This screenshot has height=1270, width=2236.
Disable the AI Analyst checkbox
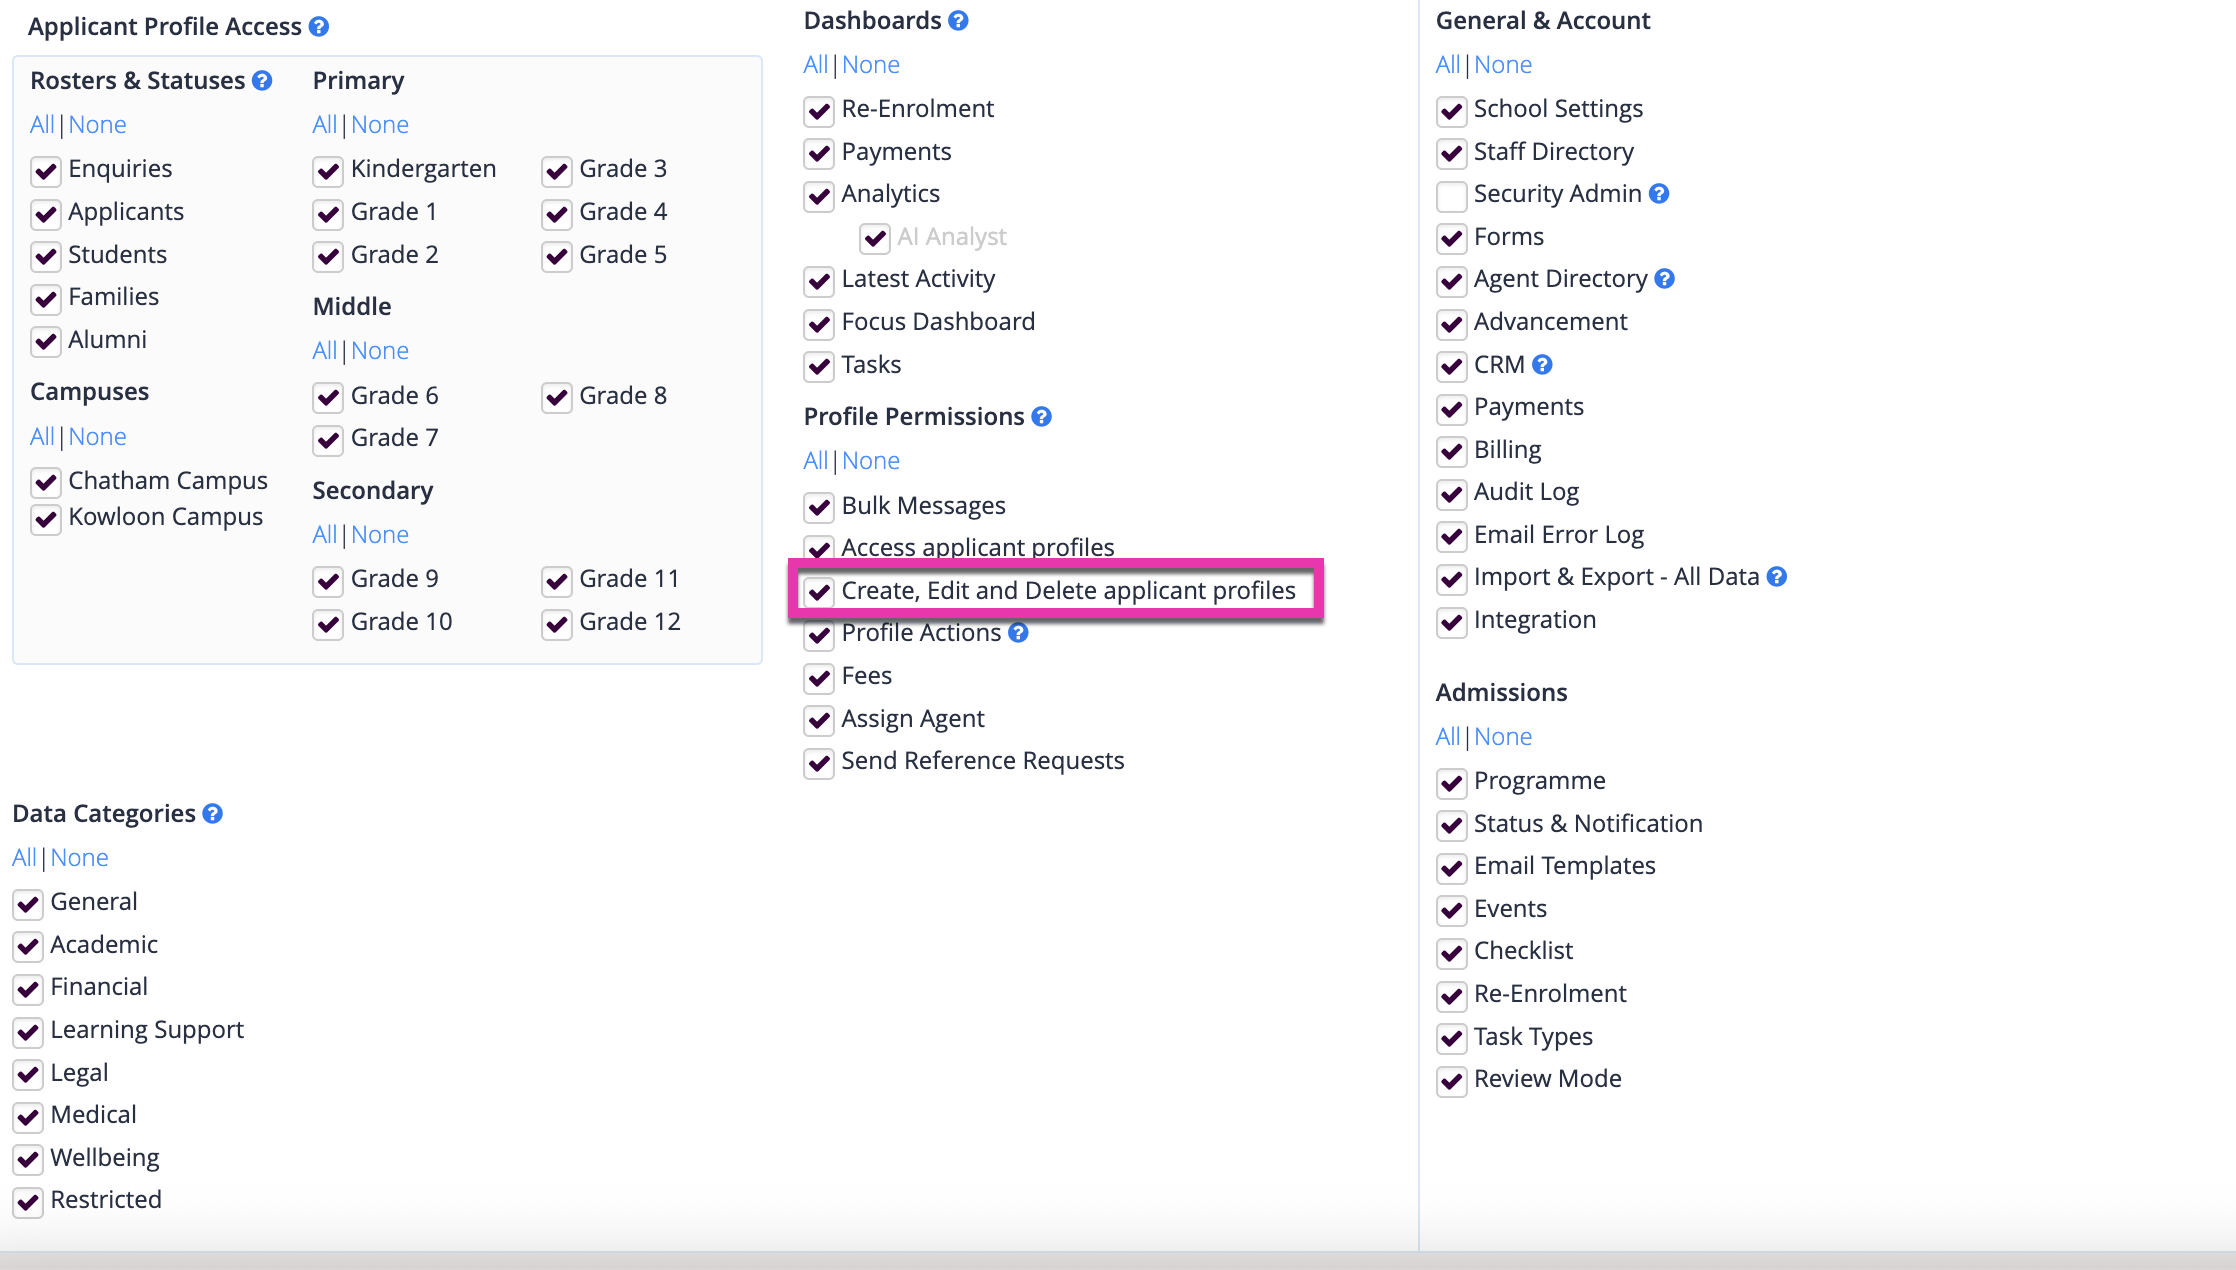click(875, 239)
